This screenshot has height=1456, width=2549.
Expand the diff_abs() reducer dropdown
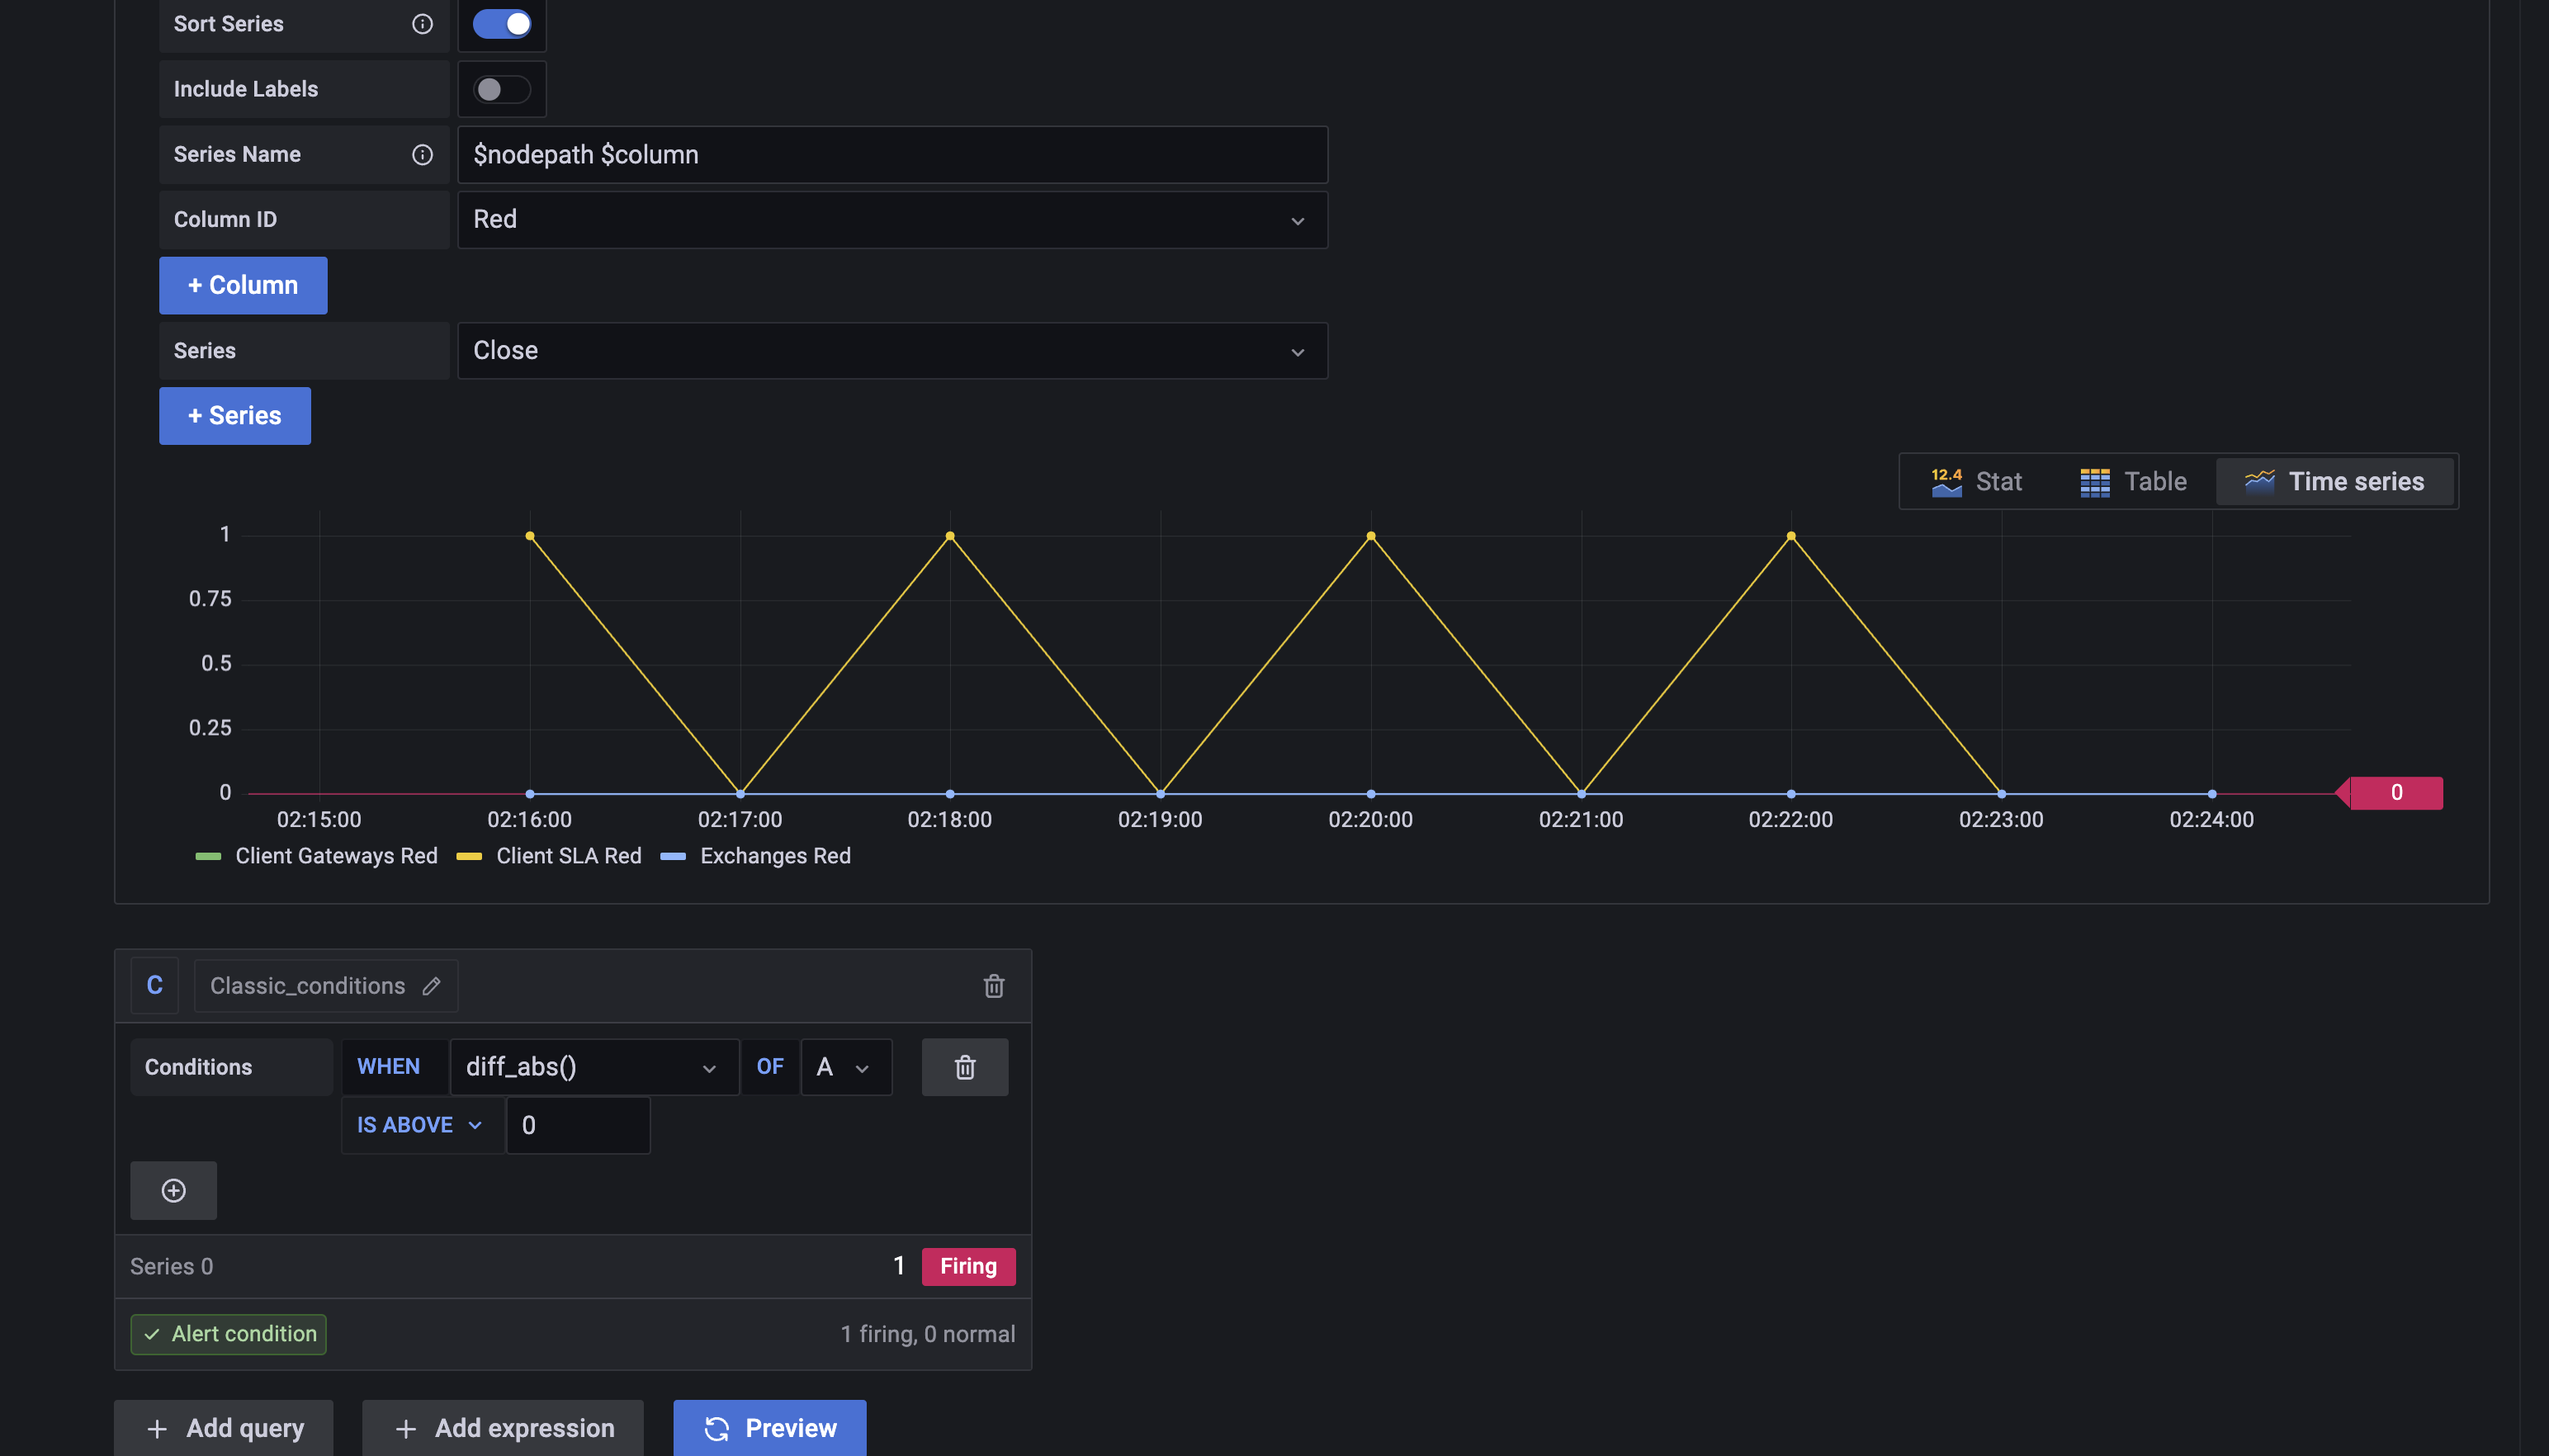tap(593, 1067)
